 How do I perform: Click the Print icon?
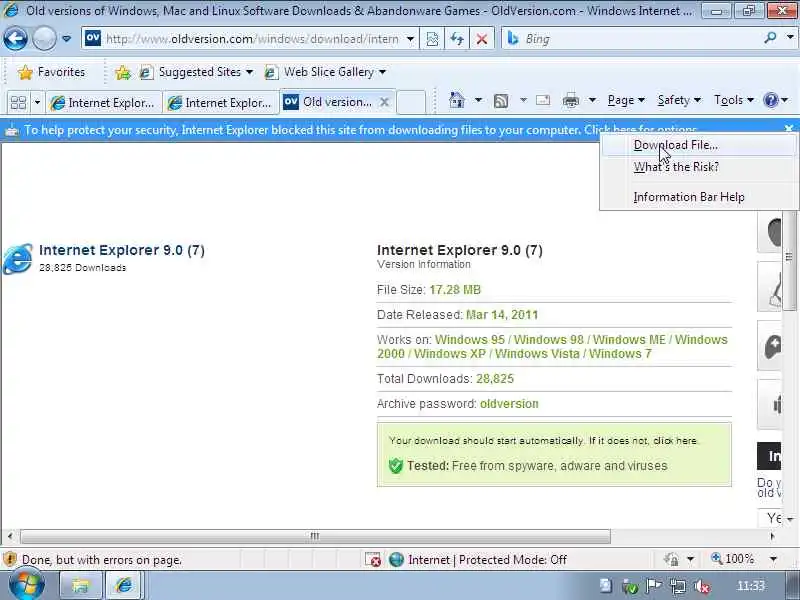click(570, 101)
